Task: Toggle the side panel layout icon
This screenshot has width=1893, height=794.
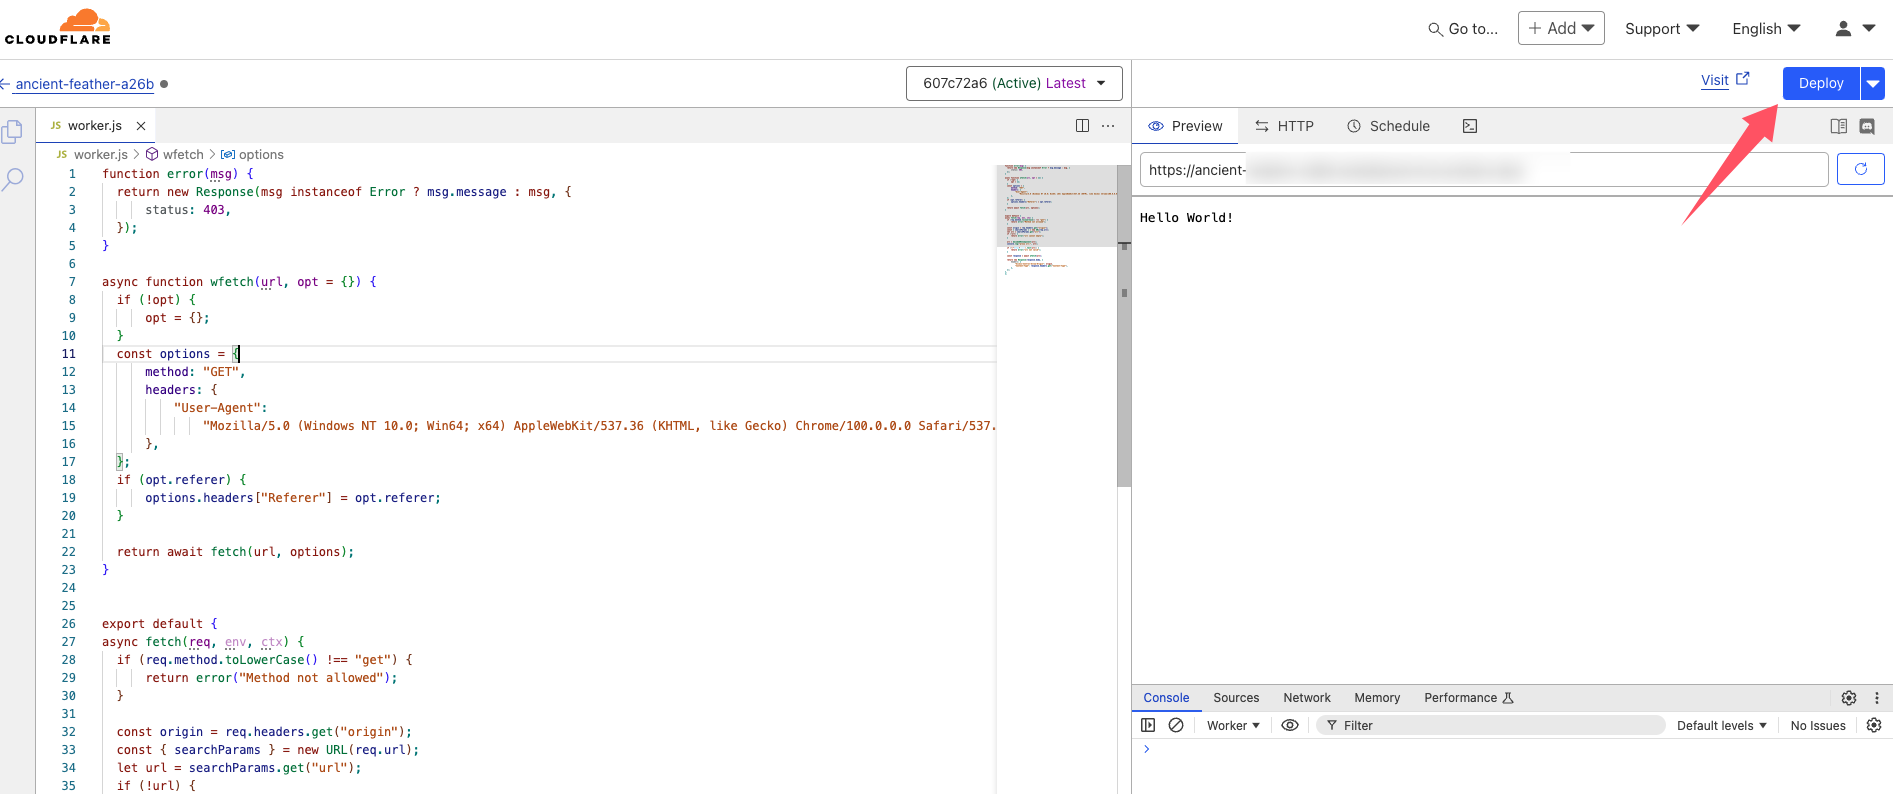Action: click(x=1838, y=126)
